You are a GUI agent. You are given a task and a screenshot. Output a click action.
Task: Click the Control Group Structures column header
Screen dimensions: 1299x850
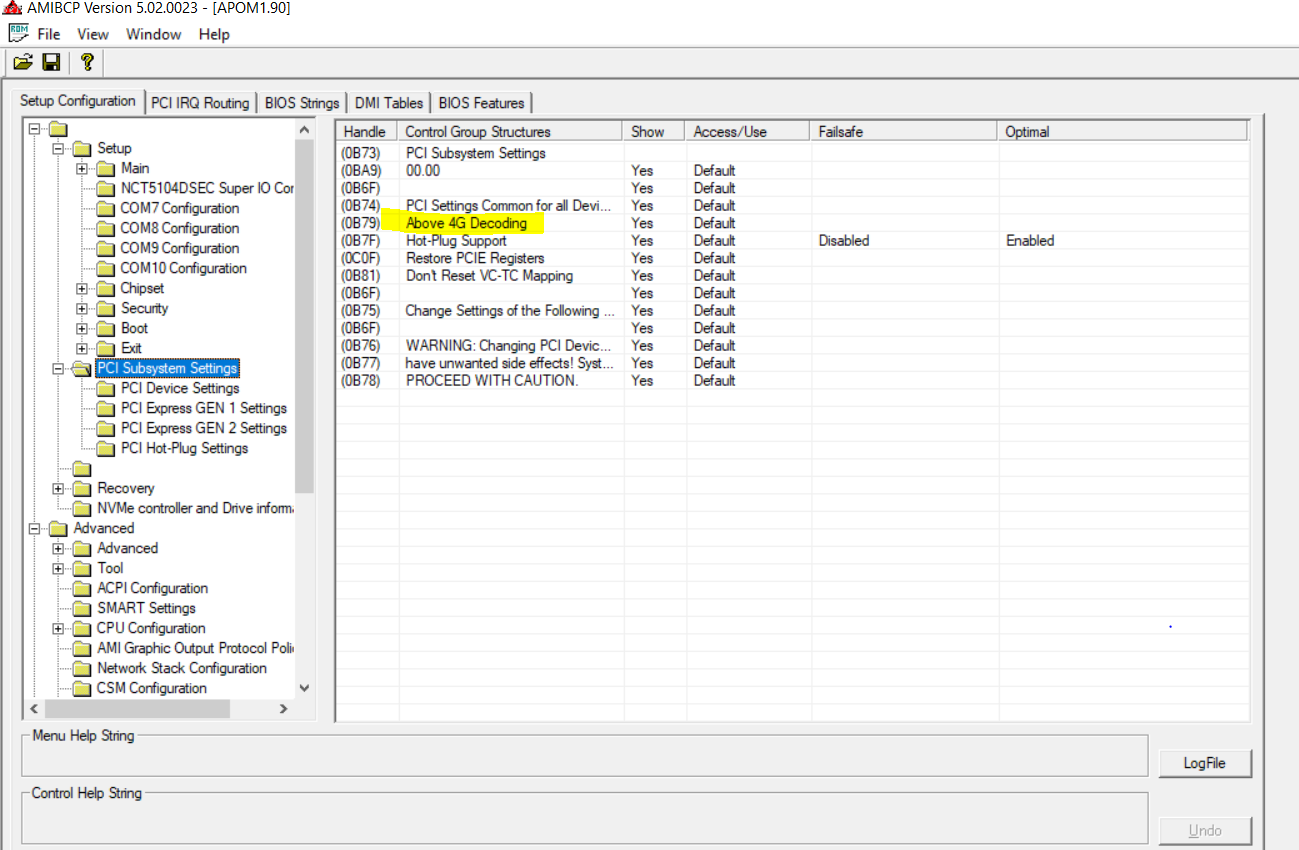[x=510, y=131]
